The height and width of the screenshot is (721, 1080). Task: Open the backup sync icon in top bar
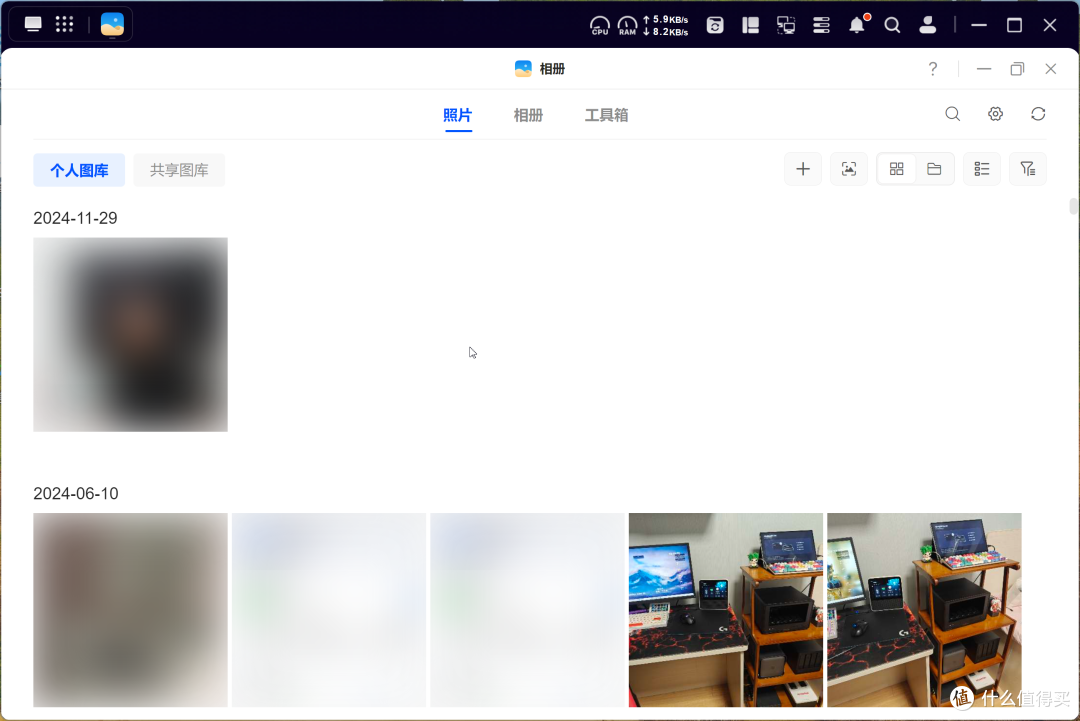point(715,25)
